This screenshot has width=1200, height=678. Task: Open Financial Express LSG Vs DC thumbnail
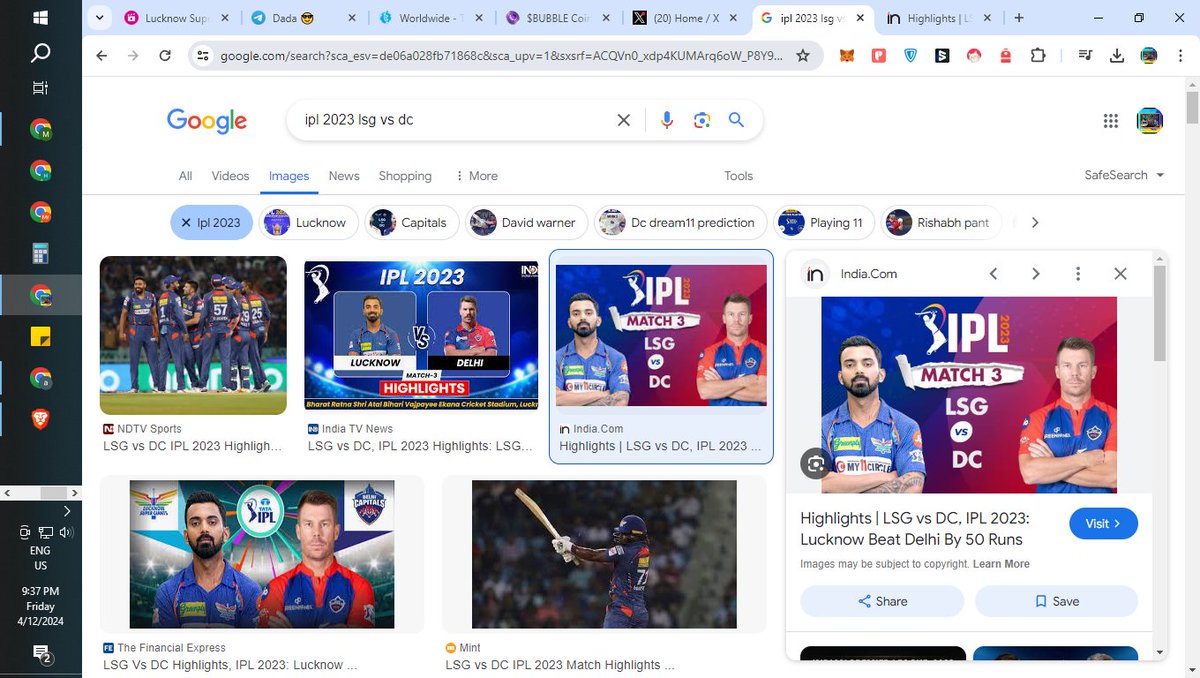tap(262, 554)
